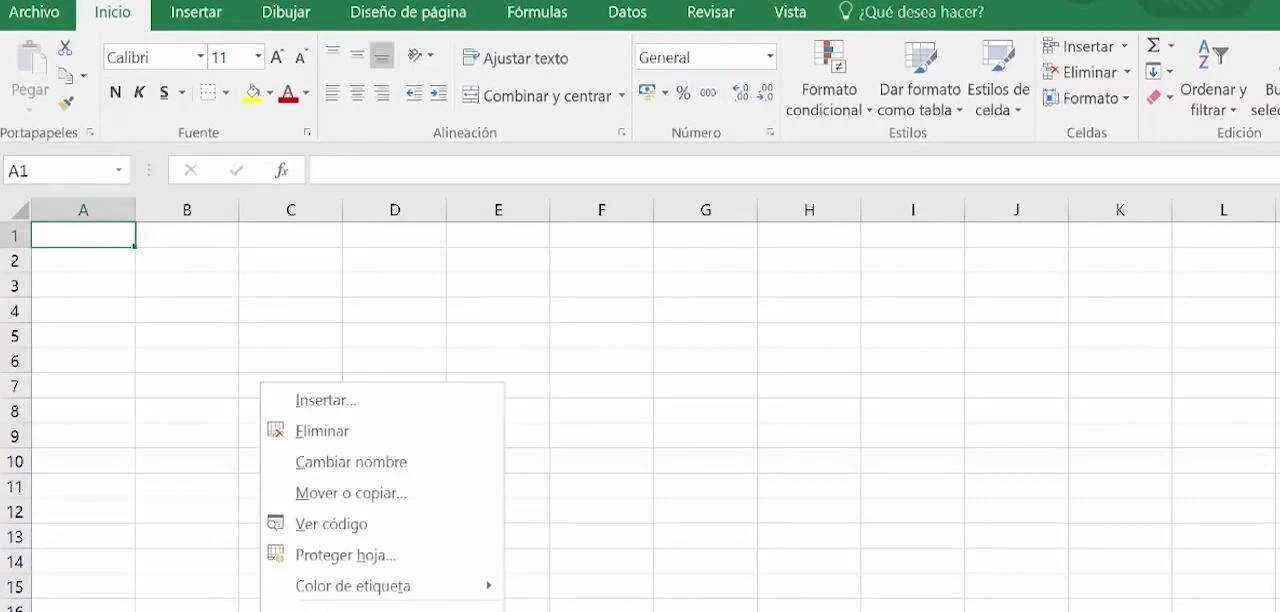1280x612 pixels.
Task: Click the Copy icon in Portapapeles
Action: click(66, 76)
